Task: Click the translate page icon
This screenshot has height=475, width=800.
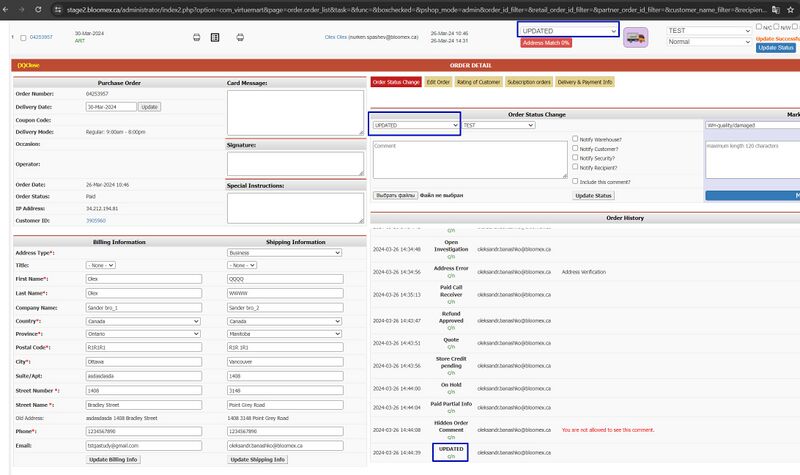Action: tap(776, 10)
